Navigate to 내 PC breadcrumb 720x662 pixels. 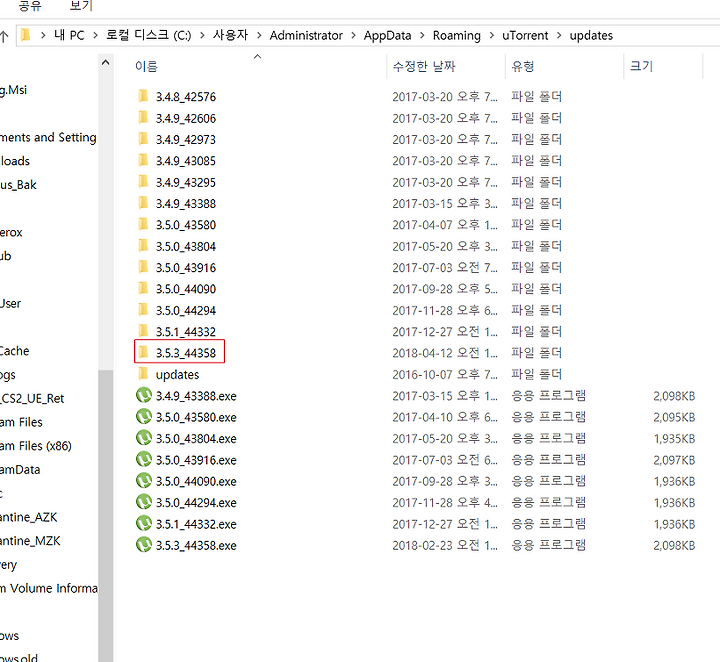tap(69, 35)
